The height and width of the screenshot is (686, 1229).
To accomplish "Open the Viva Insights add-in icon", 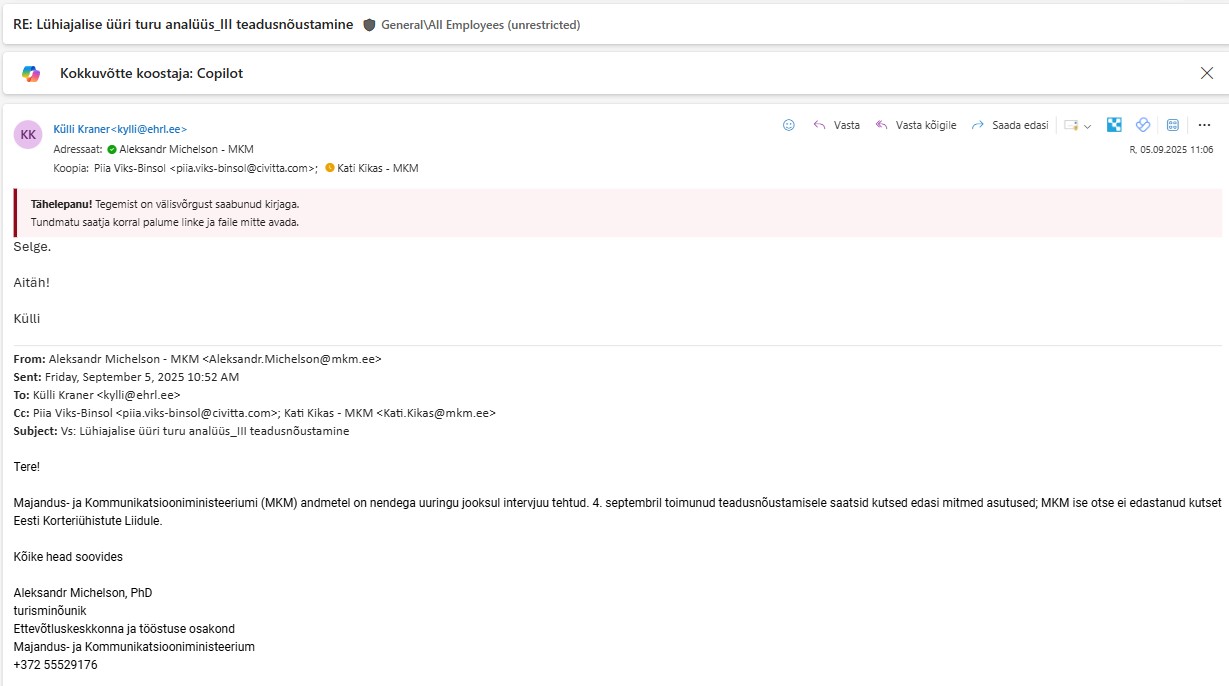I will pyautogui.click(x=1143, y=125).
